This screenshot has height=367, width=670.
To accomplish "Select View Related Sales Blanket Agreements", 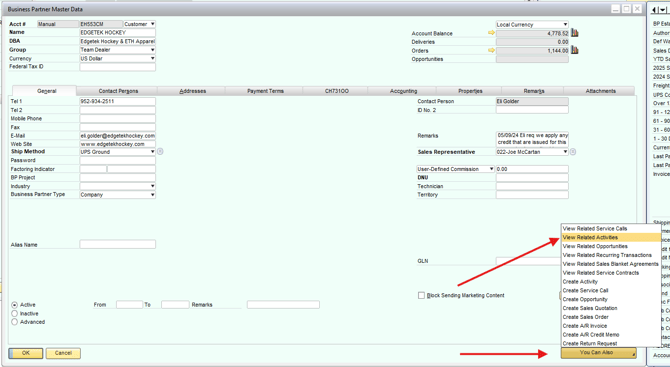I will (611, 264).
